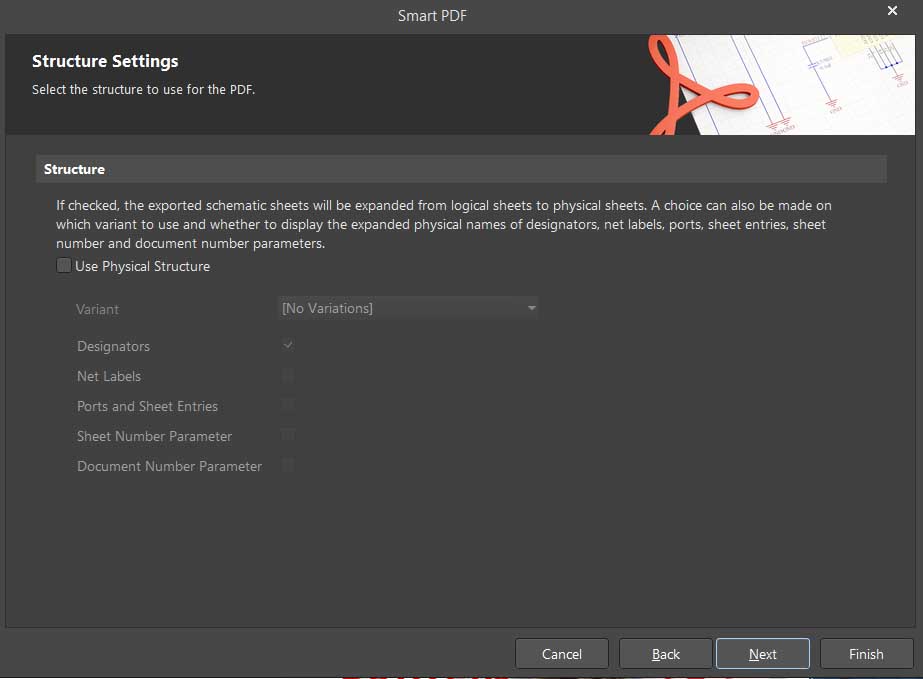Enable the Document Number Parameter checkbox
Viewport: 923px width, 679px height.
288,466
